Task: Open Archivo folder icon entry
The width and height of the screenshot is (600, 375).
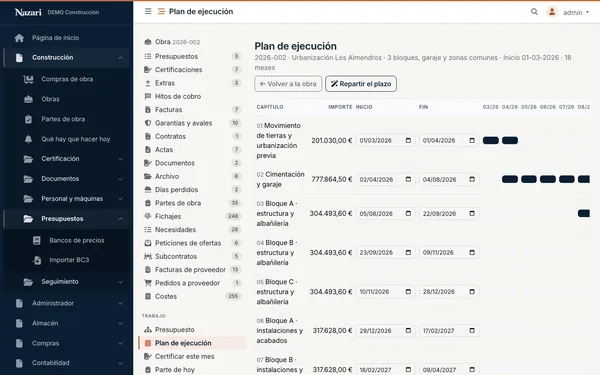Action: pos(148,176)
